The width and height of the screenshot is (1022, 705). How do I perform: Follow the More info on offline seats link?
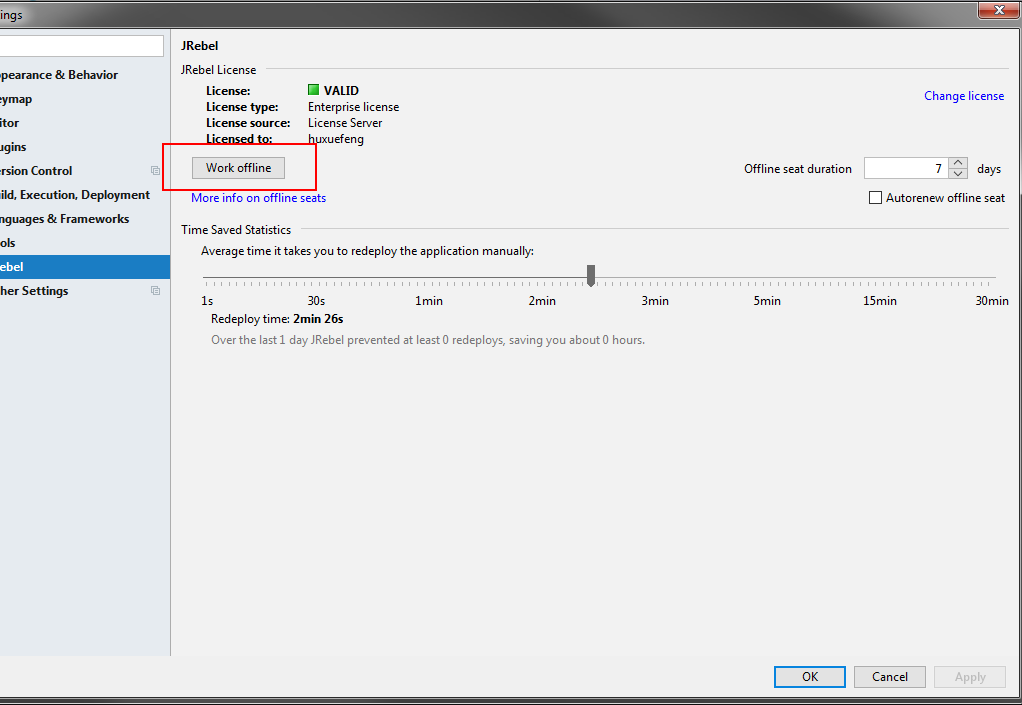click(x=258, y=197)
